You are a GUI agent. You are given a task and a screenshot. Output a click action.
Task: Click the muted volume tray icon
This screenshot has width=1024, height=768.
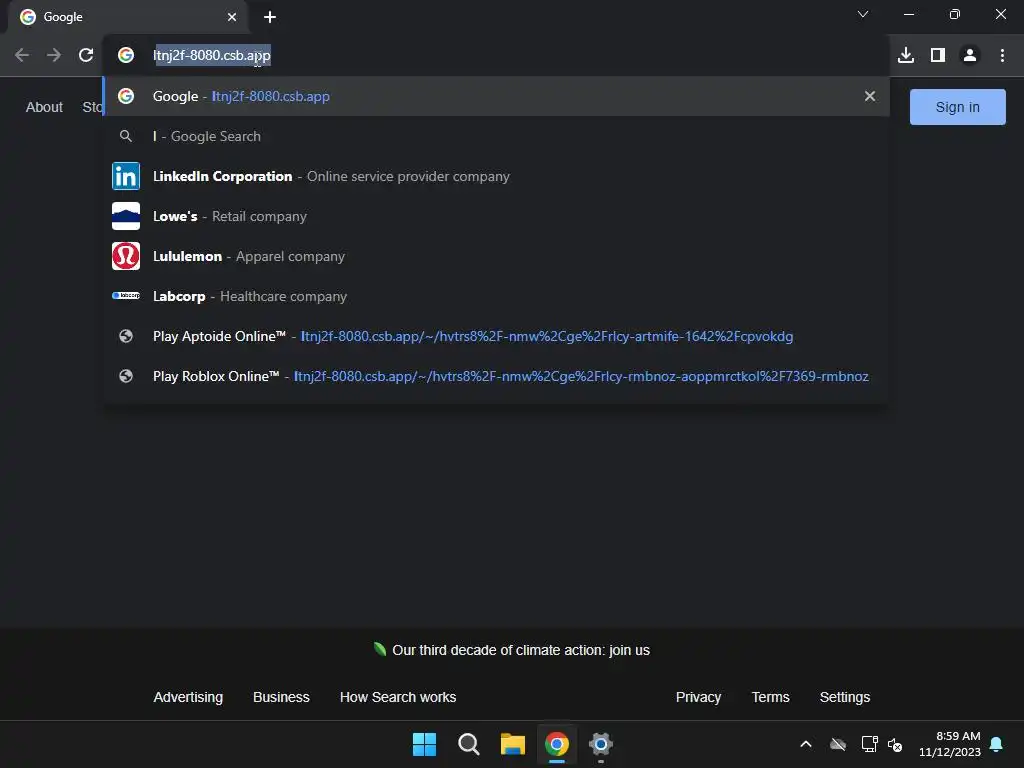tap(895, 744)
